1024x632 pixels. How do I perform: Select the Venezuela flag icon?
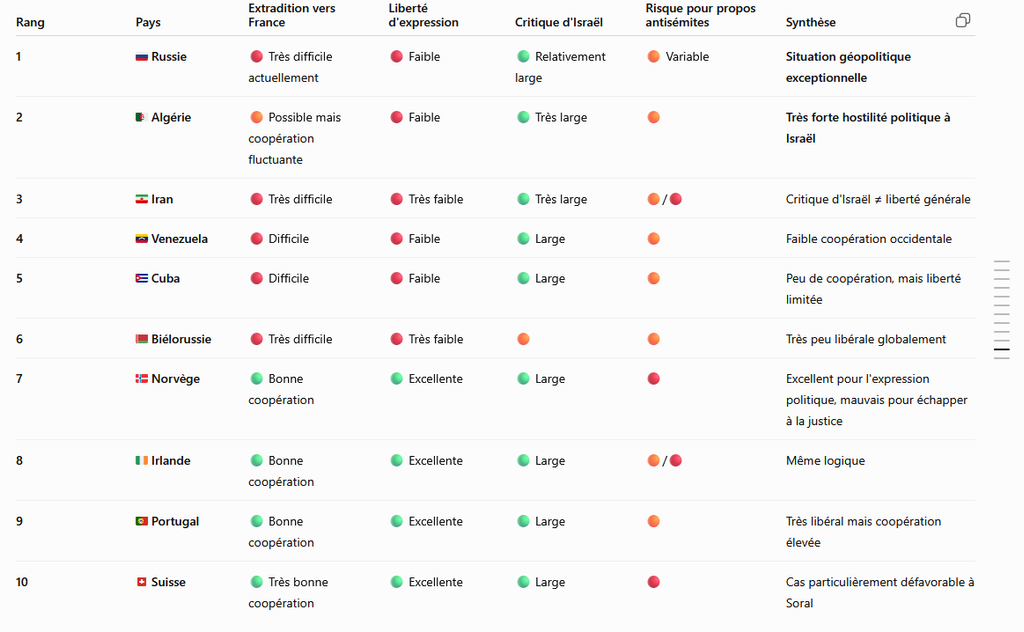142,239
